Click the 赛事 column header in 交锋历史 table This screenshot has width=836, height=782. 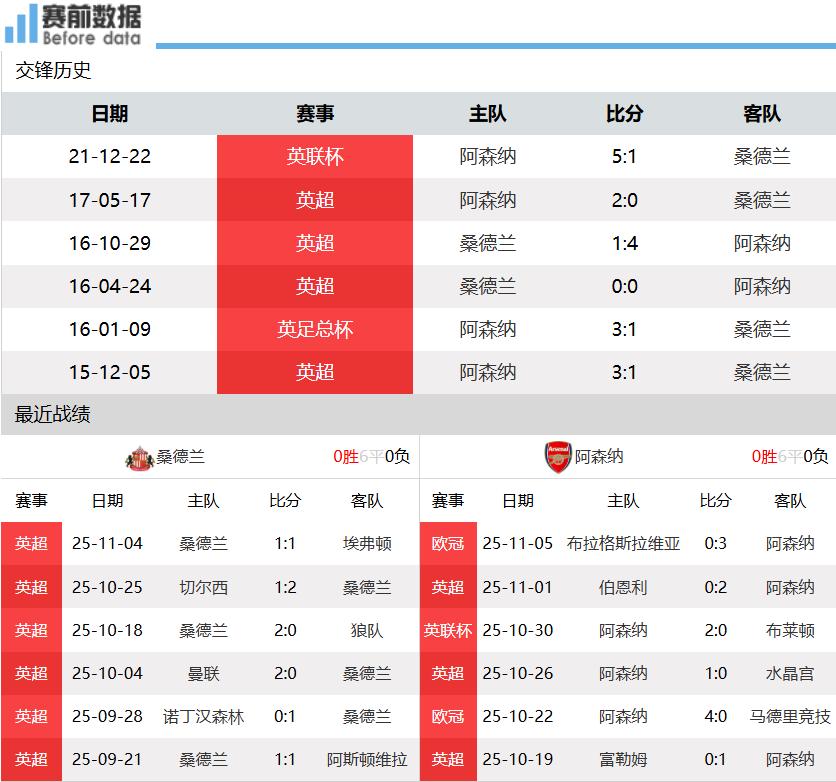click(x=315, y=114)
